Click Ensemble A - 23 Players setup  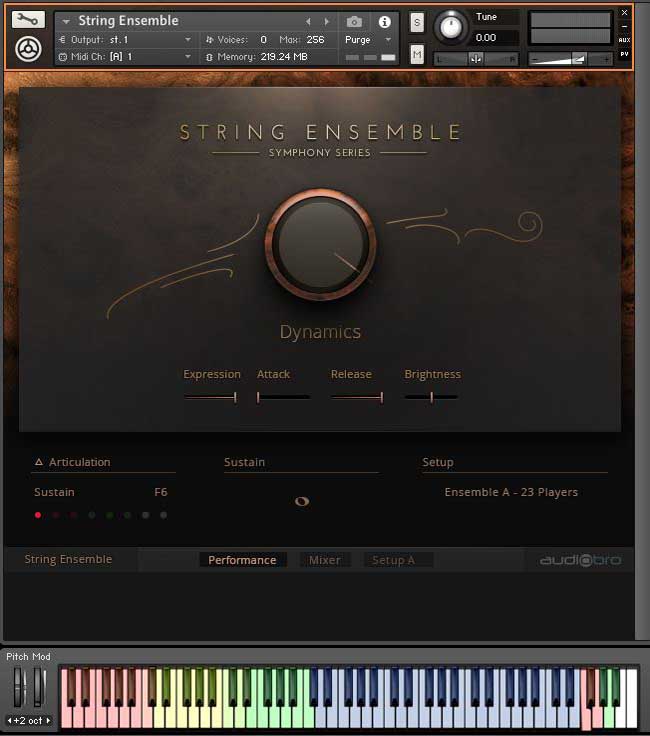pos(511,492)
